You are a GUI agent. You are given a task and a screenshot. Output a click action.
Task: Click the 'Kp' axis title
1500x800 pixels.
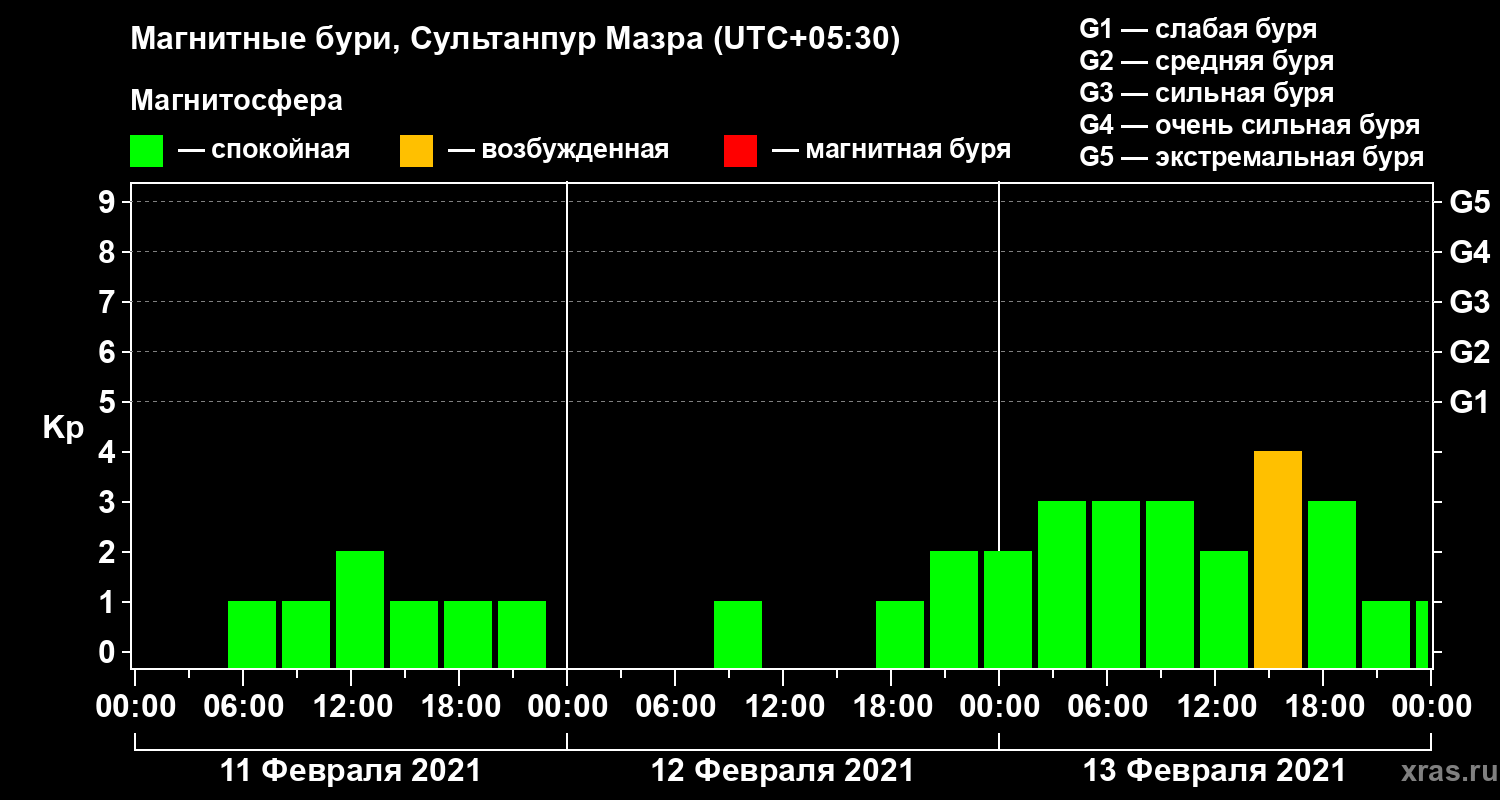tap(63, 428)
